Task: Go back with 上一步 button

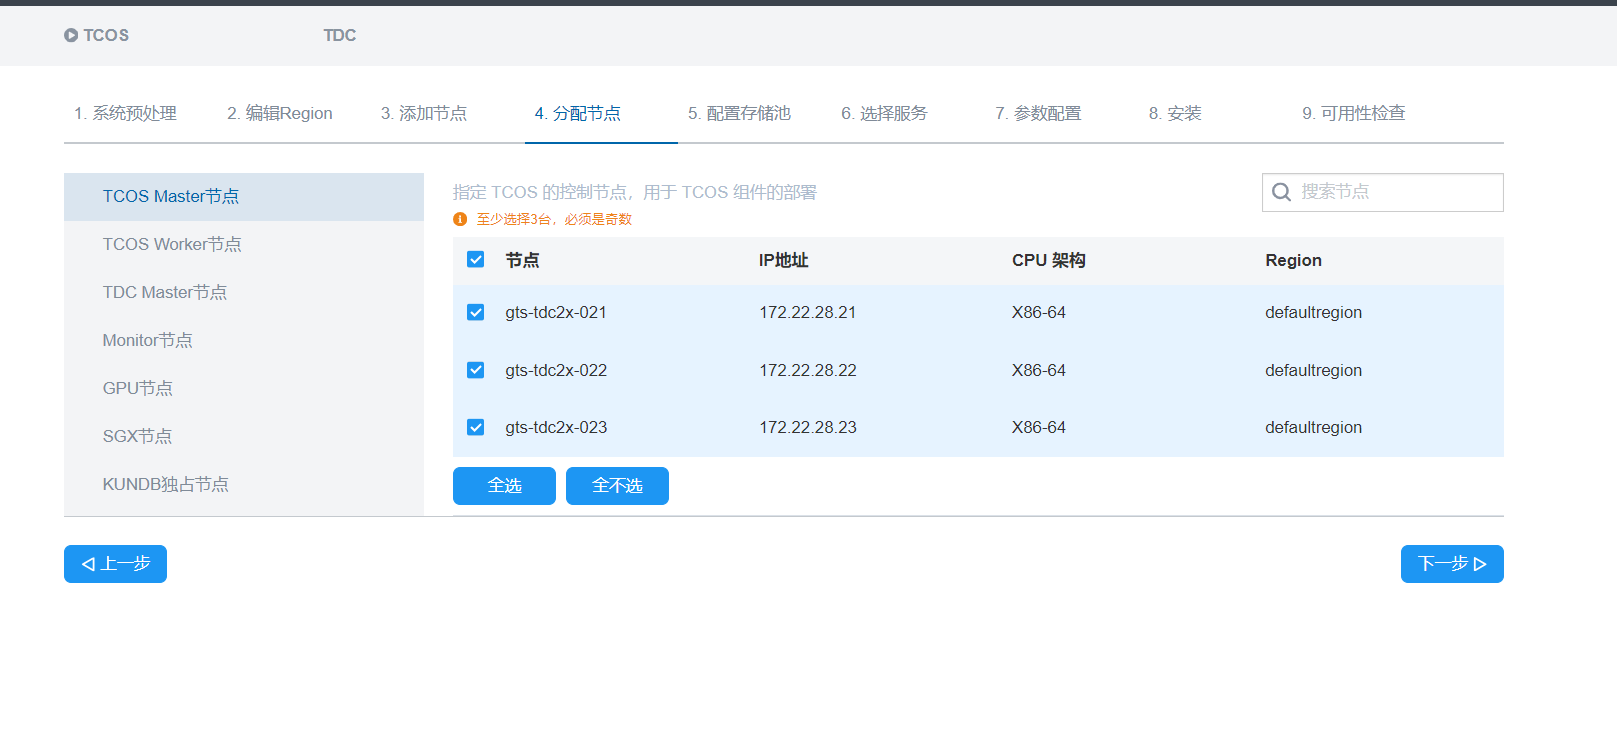Action: 115,564
